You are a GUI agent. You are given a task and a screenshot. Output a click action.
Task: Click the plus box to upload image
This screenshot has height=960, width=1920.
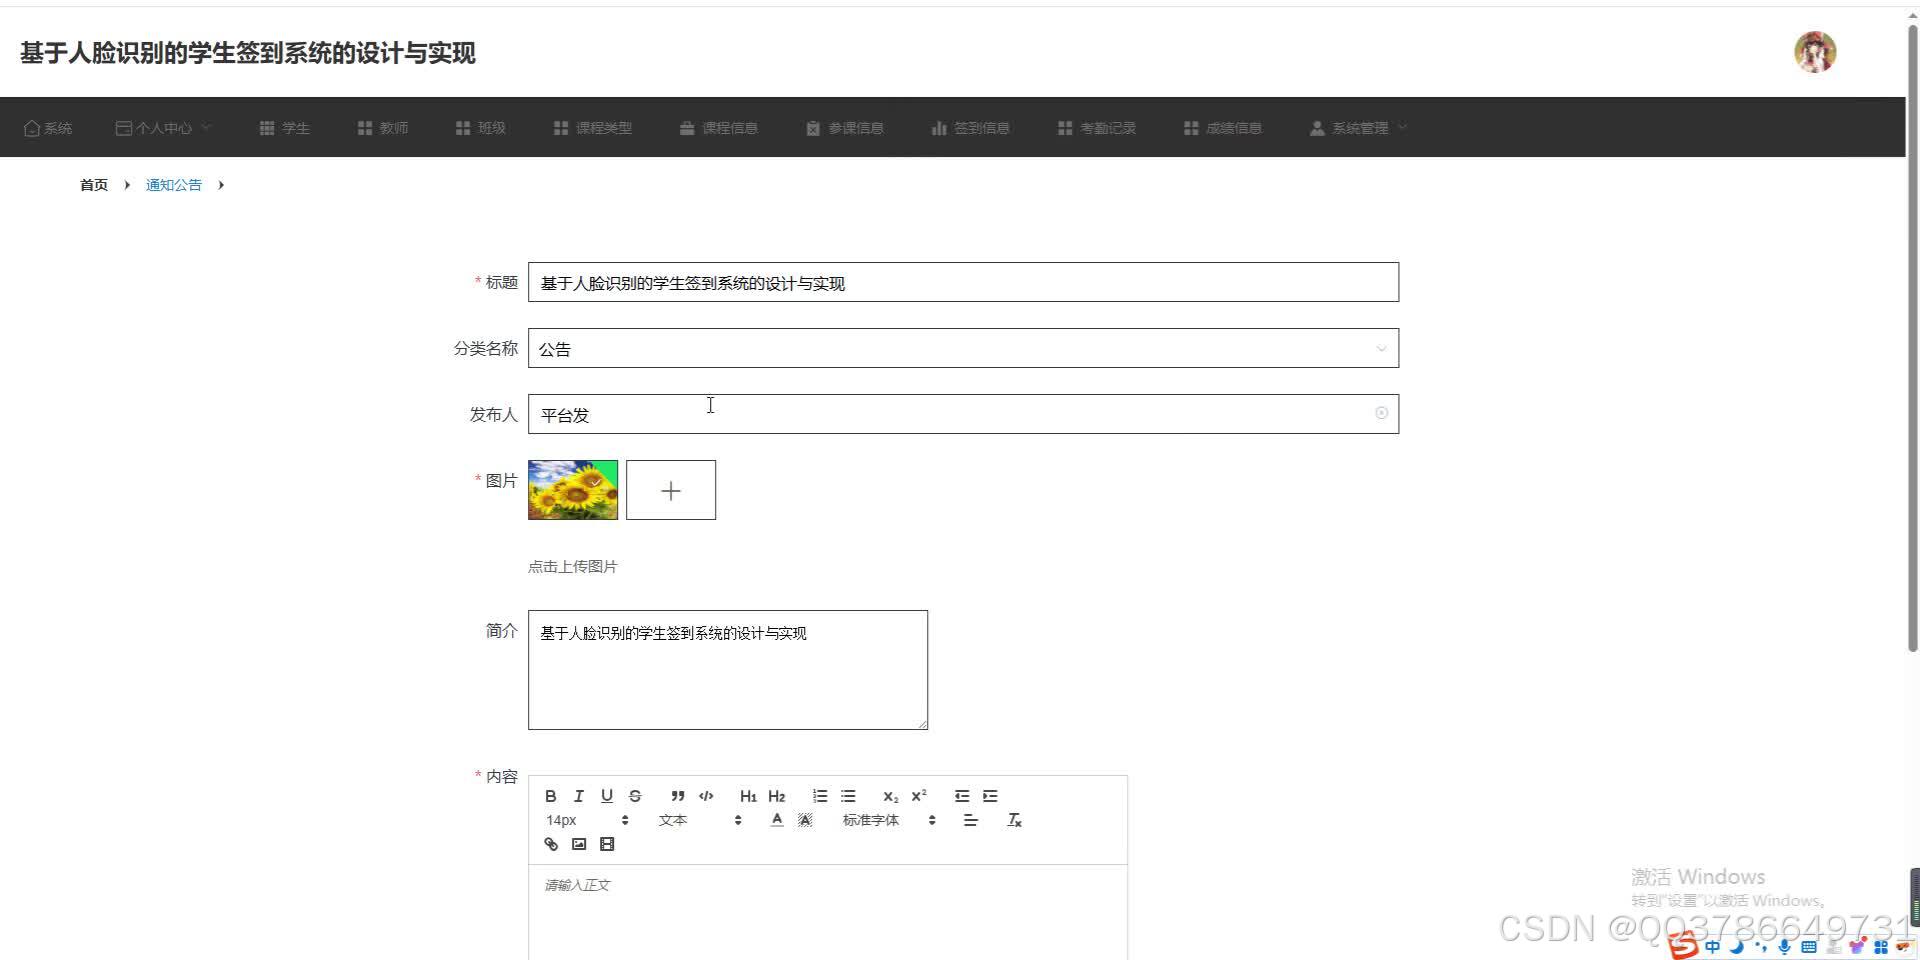point(671,490)
